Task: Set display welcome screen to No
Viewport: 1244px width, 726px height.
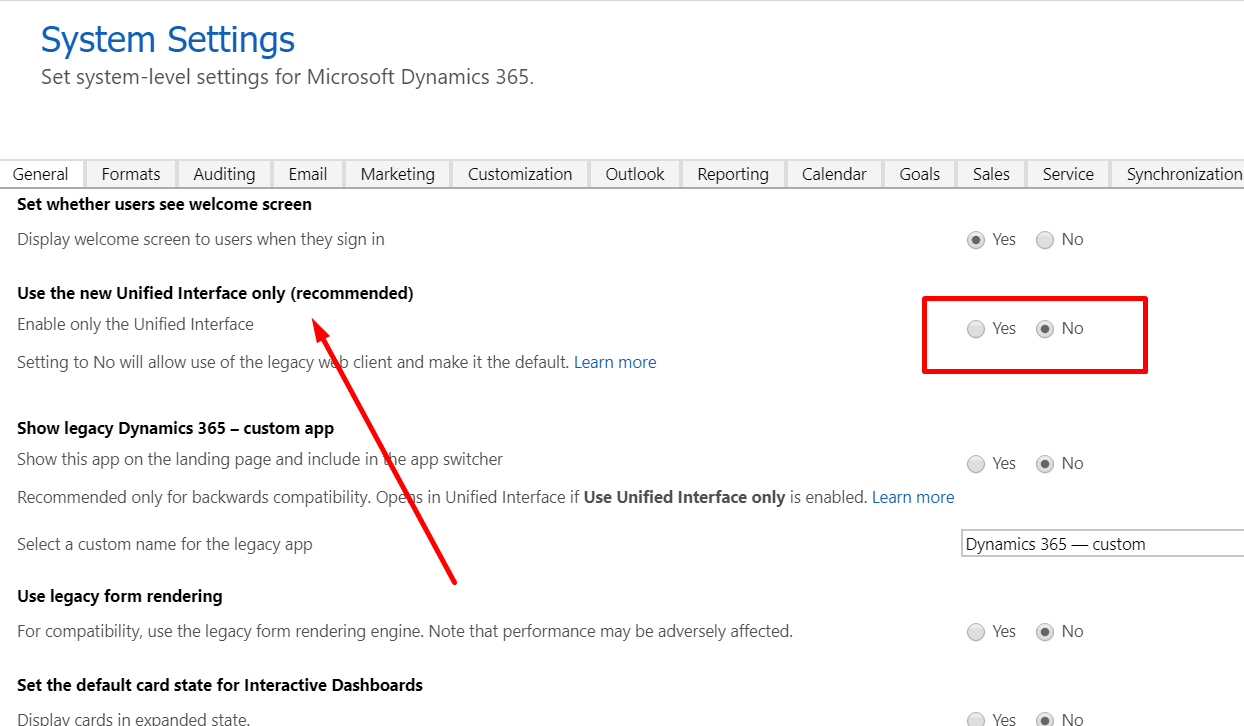Action: pyautogui.click(x=1045, y=240)
